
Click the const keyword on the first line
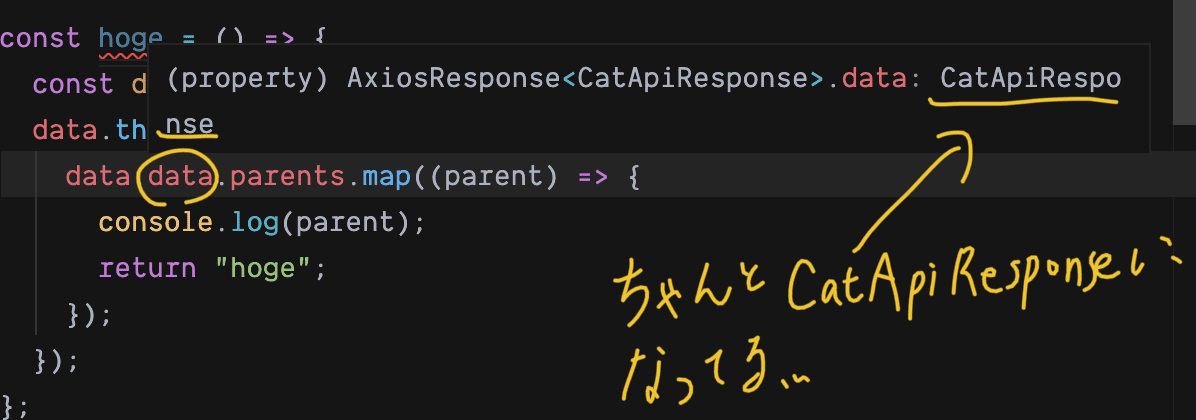click(40, 39)
